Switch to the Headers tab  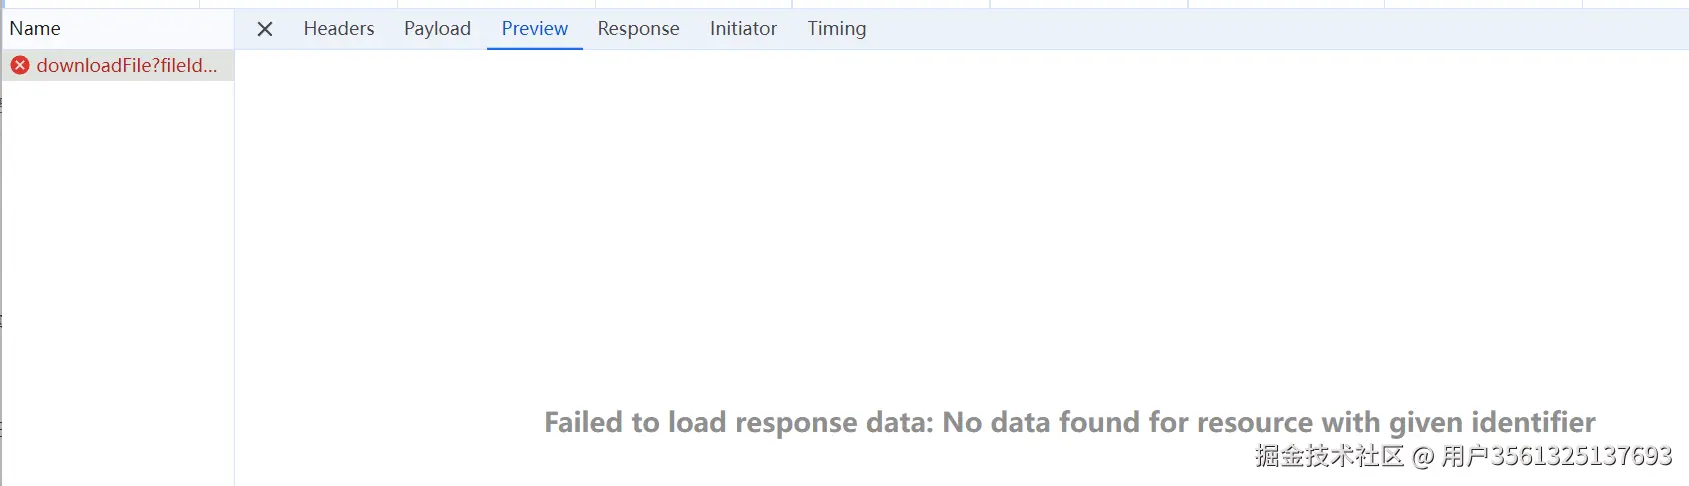[x=339, y=29]
